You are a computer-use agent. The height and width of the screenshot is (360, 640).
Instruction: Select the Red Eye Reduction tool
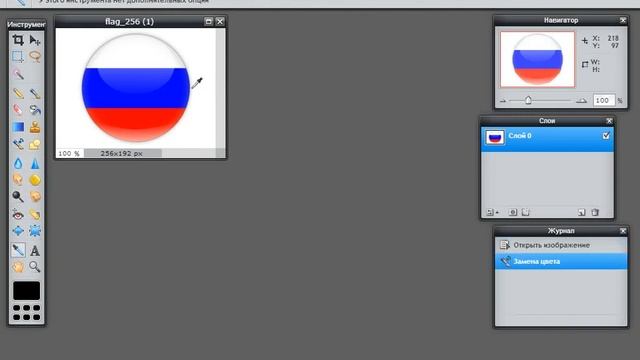coord(18,214)
